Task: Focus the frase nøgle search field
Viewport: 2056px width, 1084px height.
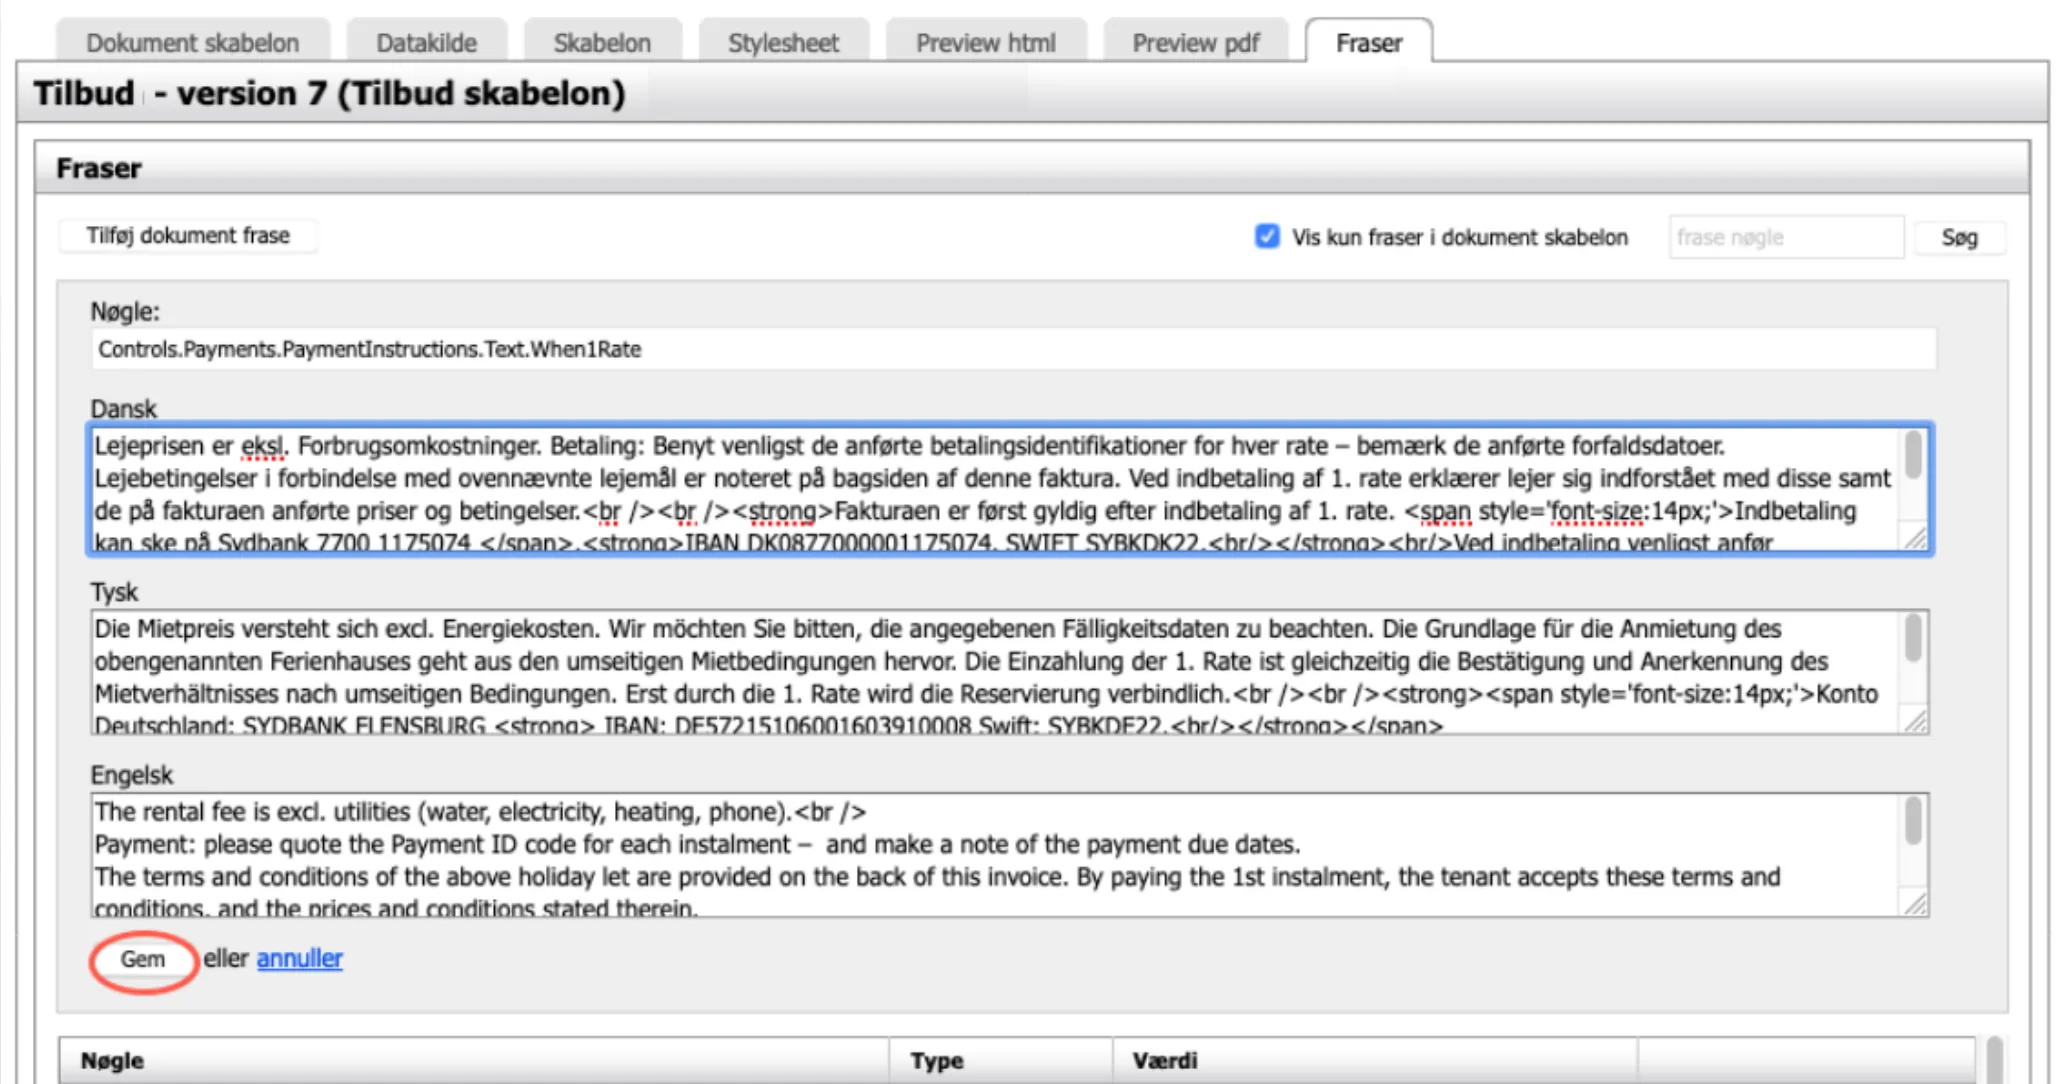Action: click(x=1785, y=238)
